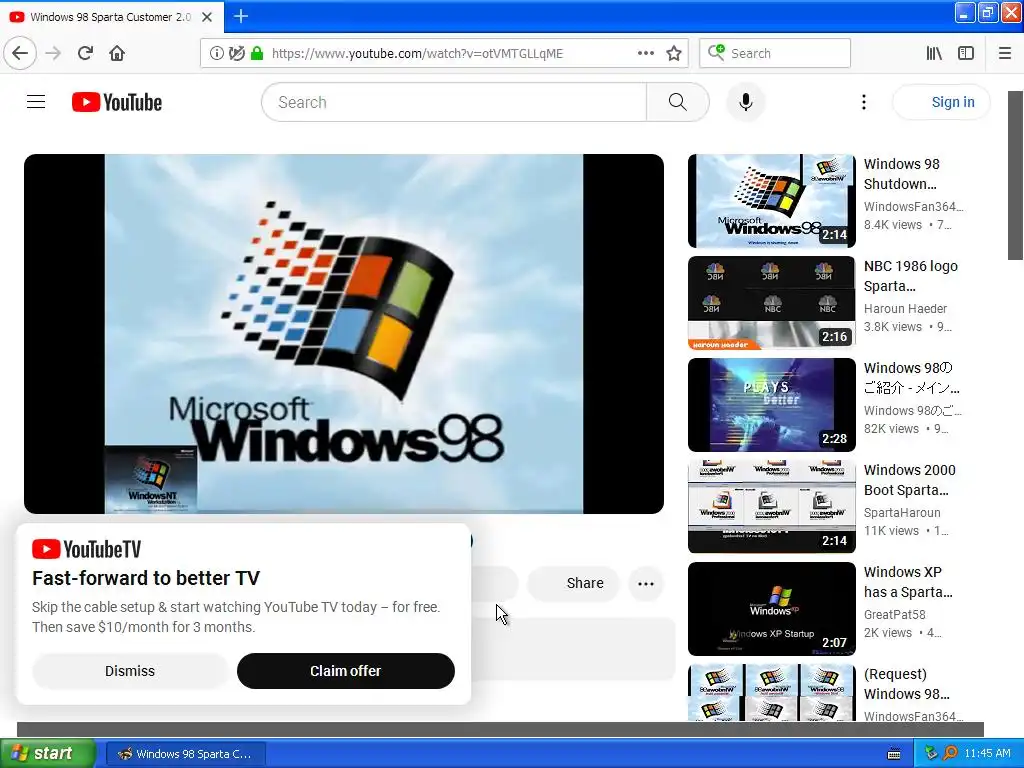Image resolution: width=1024 pixels, height=768 pixels.
Task: Click Windows XP has a Sparta title
Action: [908, 581]
